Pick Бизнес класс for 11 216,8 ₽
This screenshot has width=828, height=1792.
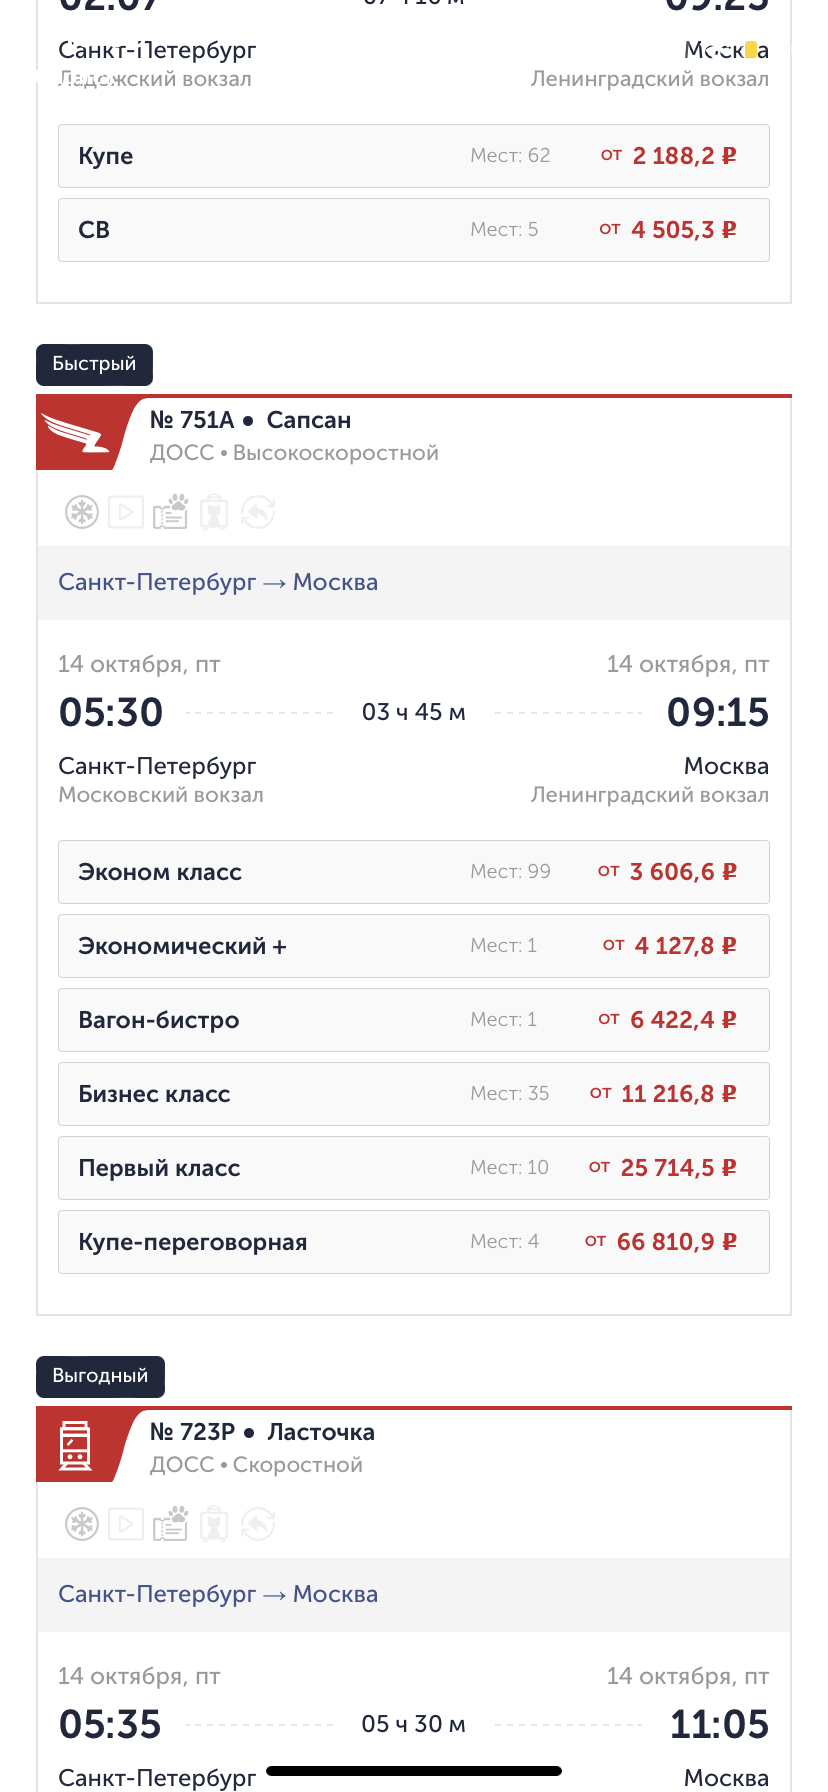(413, 1094)
